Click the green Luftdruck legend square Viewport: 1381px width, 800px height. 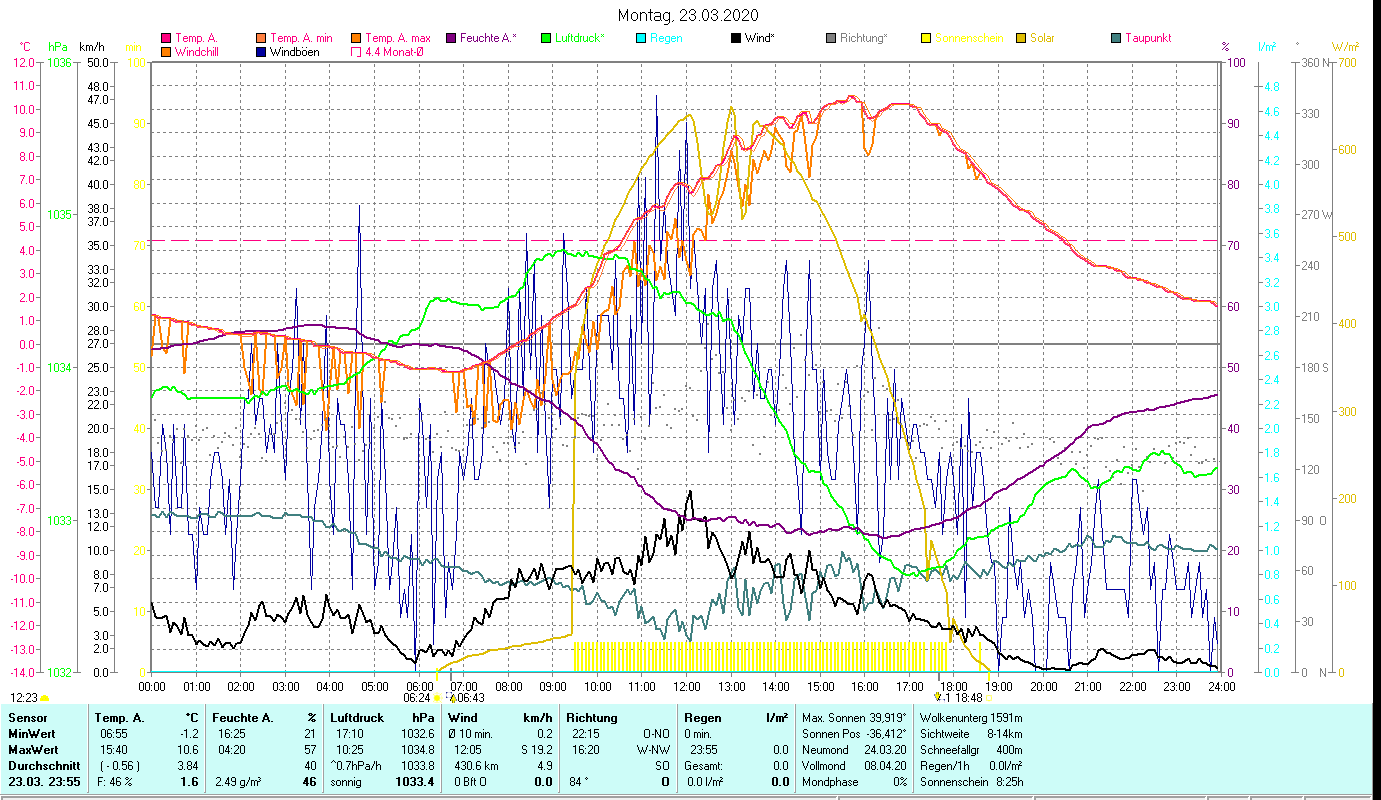[x=546, y=38]
